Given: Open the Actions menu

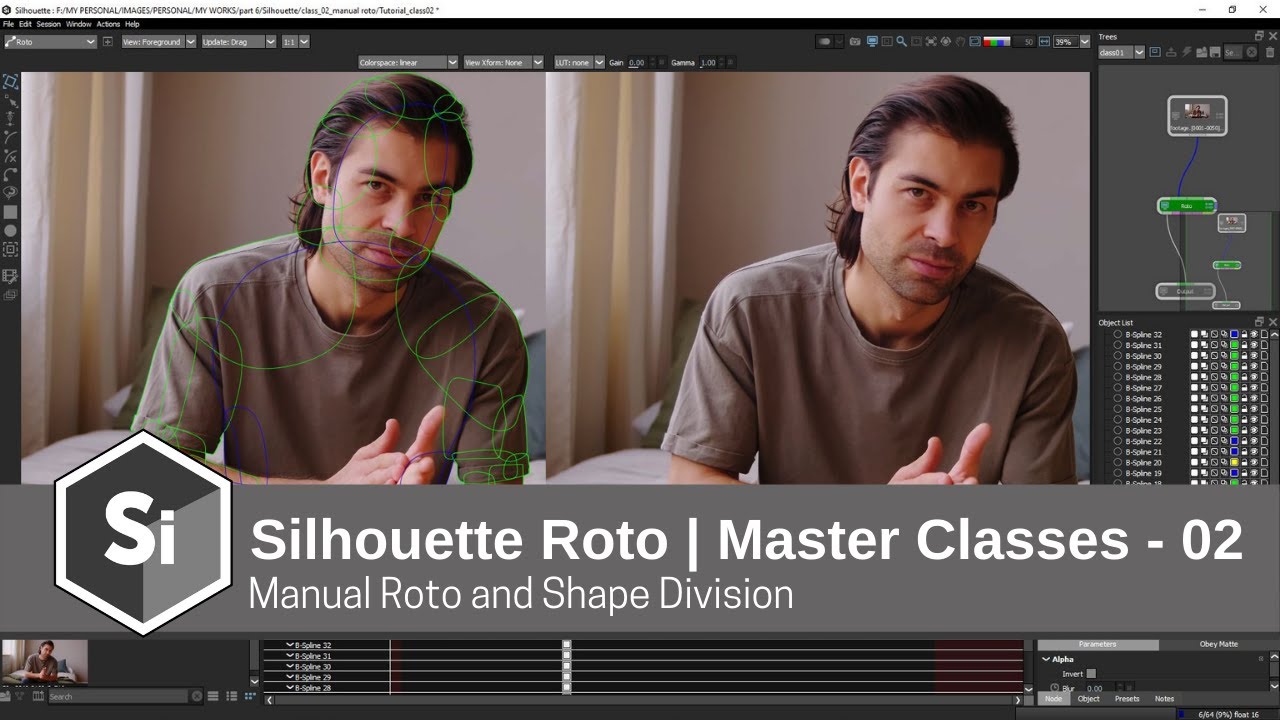Looking at the screenshot, I should point(108,24).
